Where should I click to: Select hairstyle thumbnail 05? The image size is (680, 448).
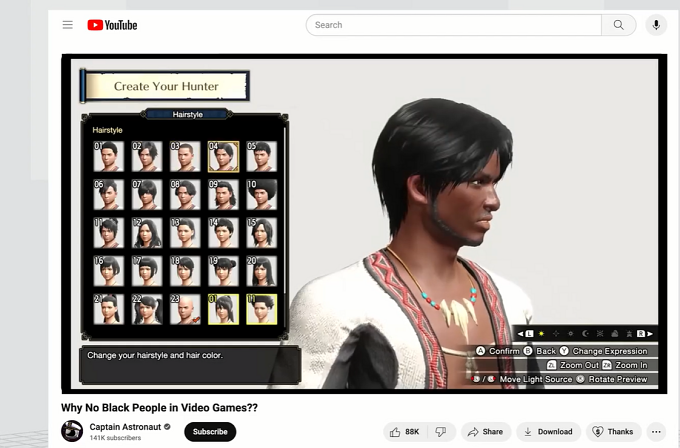pos(262,156)
